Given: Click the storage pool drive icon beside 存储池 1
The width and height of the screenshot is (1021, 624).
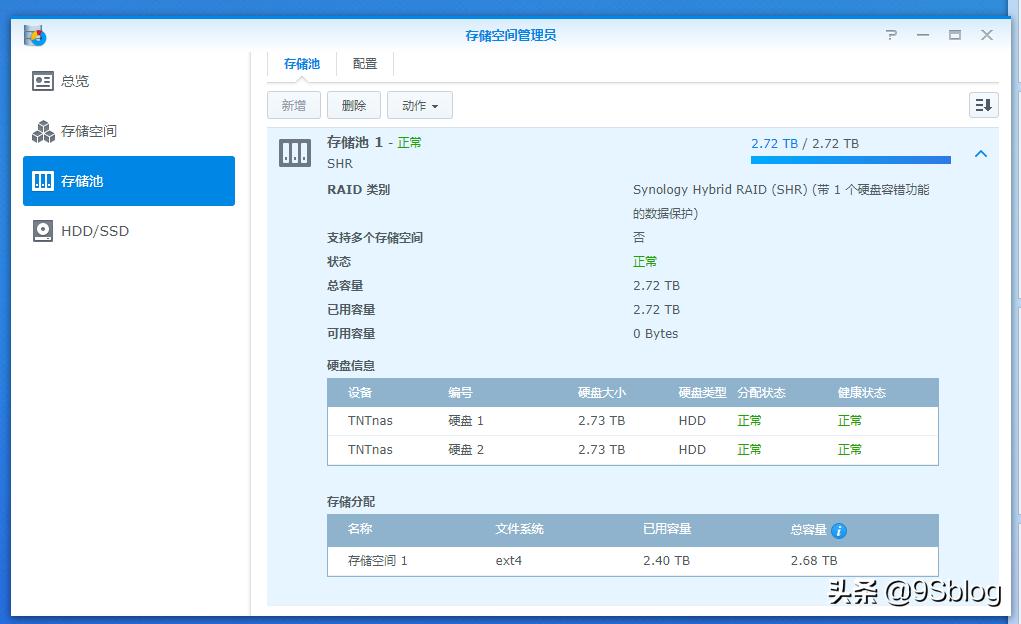Looking at the screenshot, I should 296,152.
